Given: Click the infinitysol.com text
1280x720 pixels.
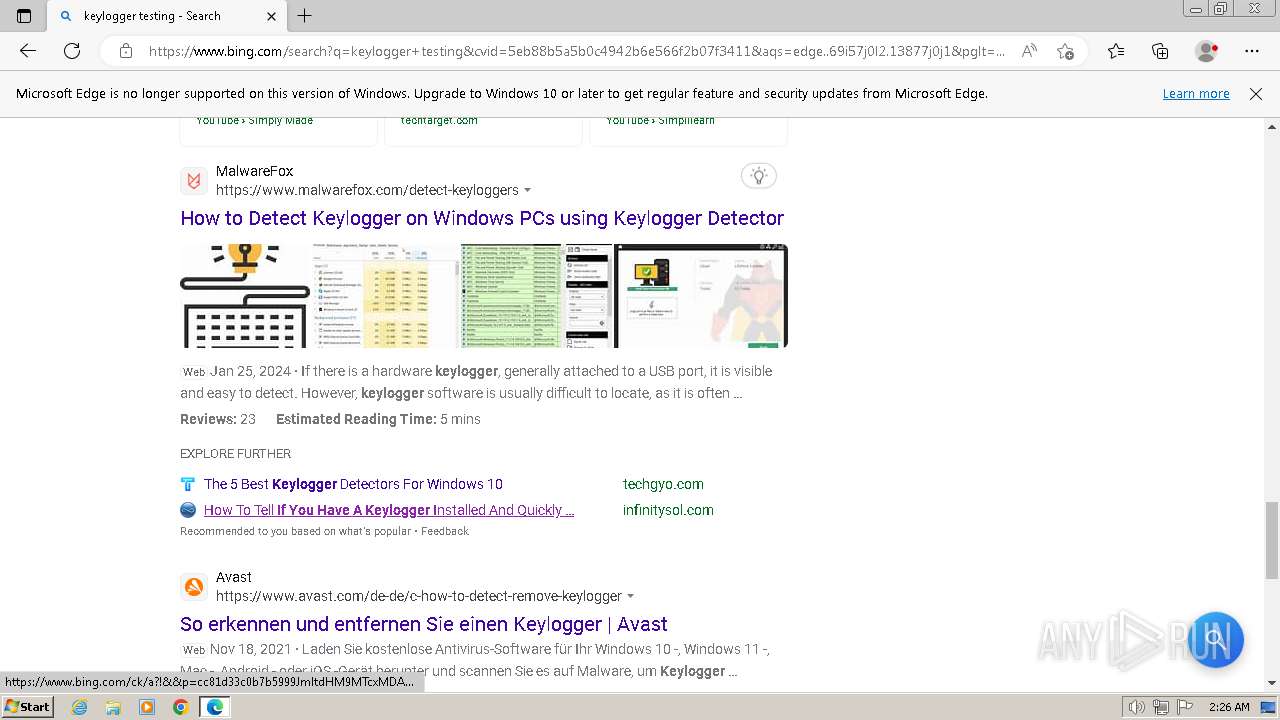Looking at the screenshot, I should (x=668, y=510).
